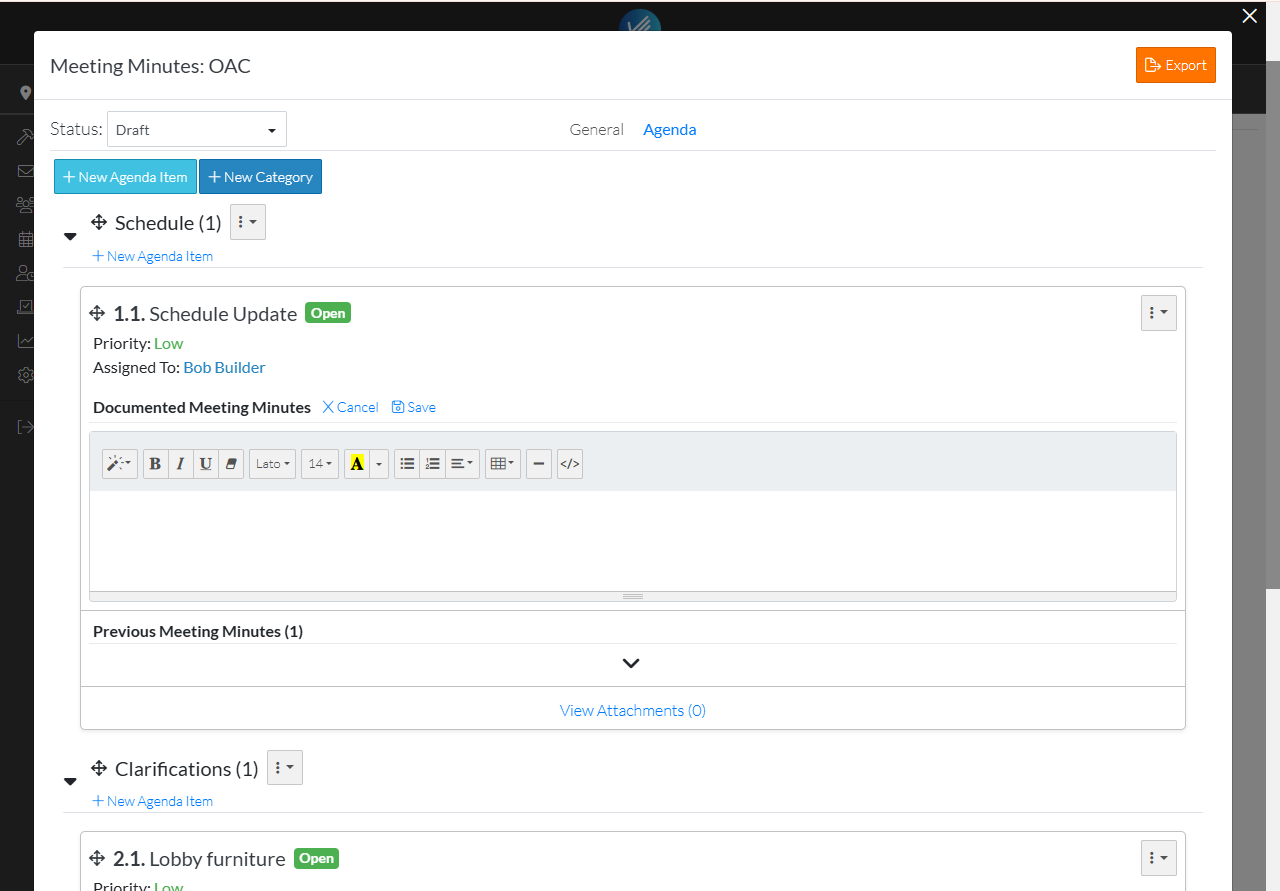
Task: Click the Open badge on Lobby furniture
Action: [316, 858]
